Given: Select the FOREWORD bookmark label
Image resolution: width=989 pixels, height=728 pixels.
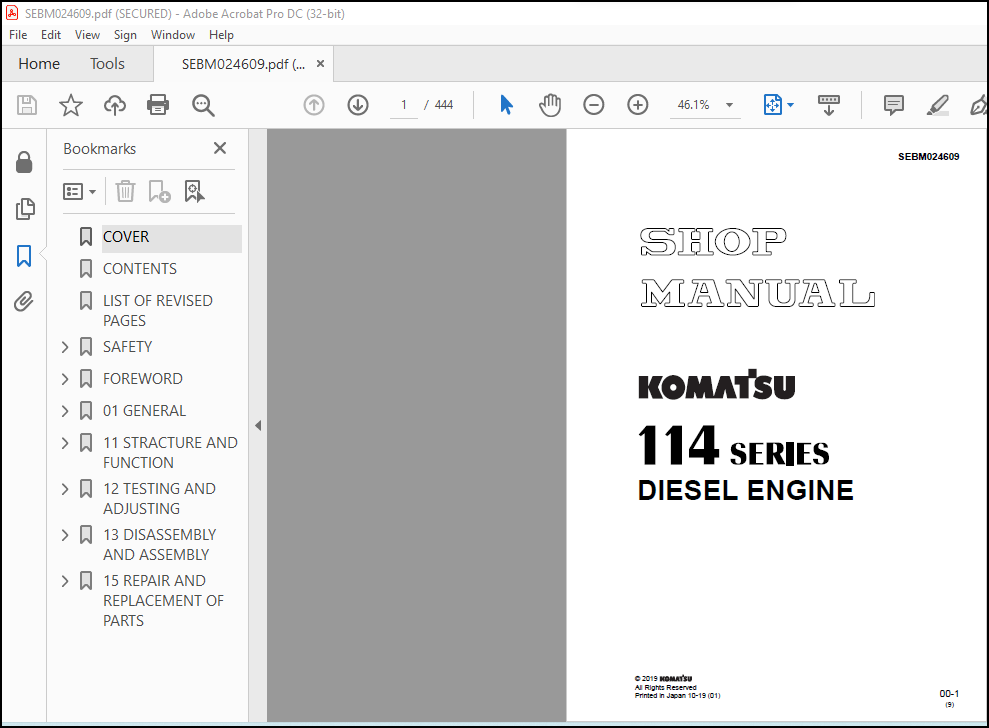Looking at the screenshot, I should click(143, 379).
